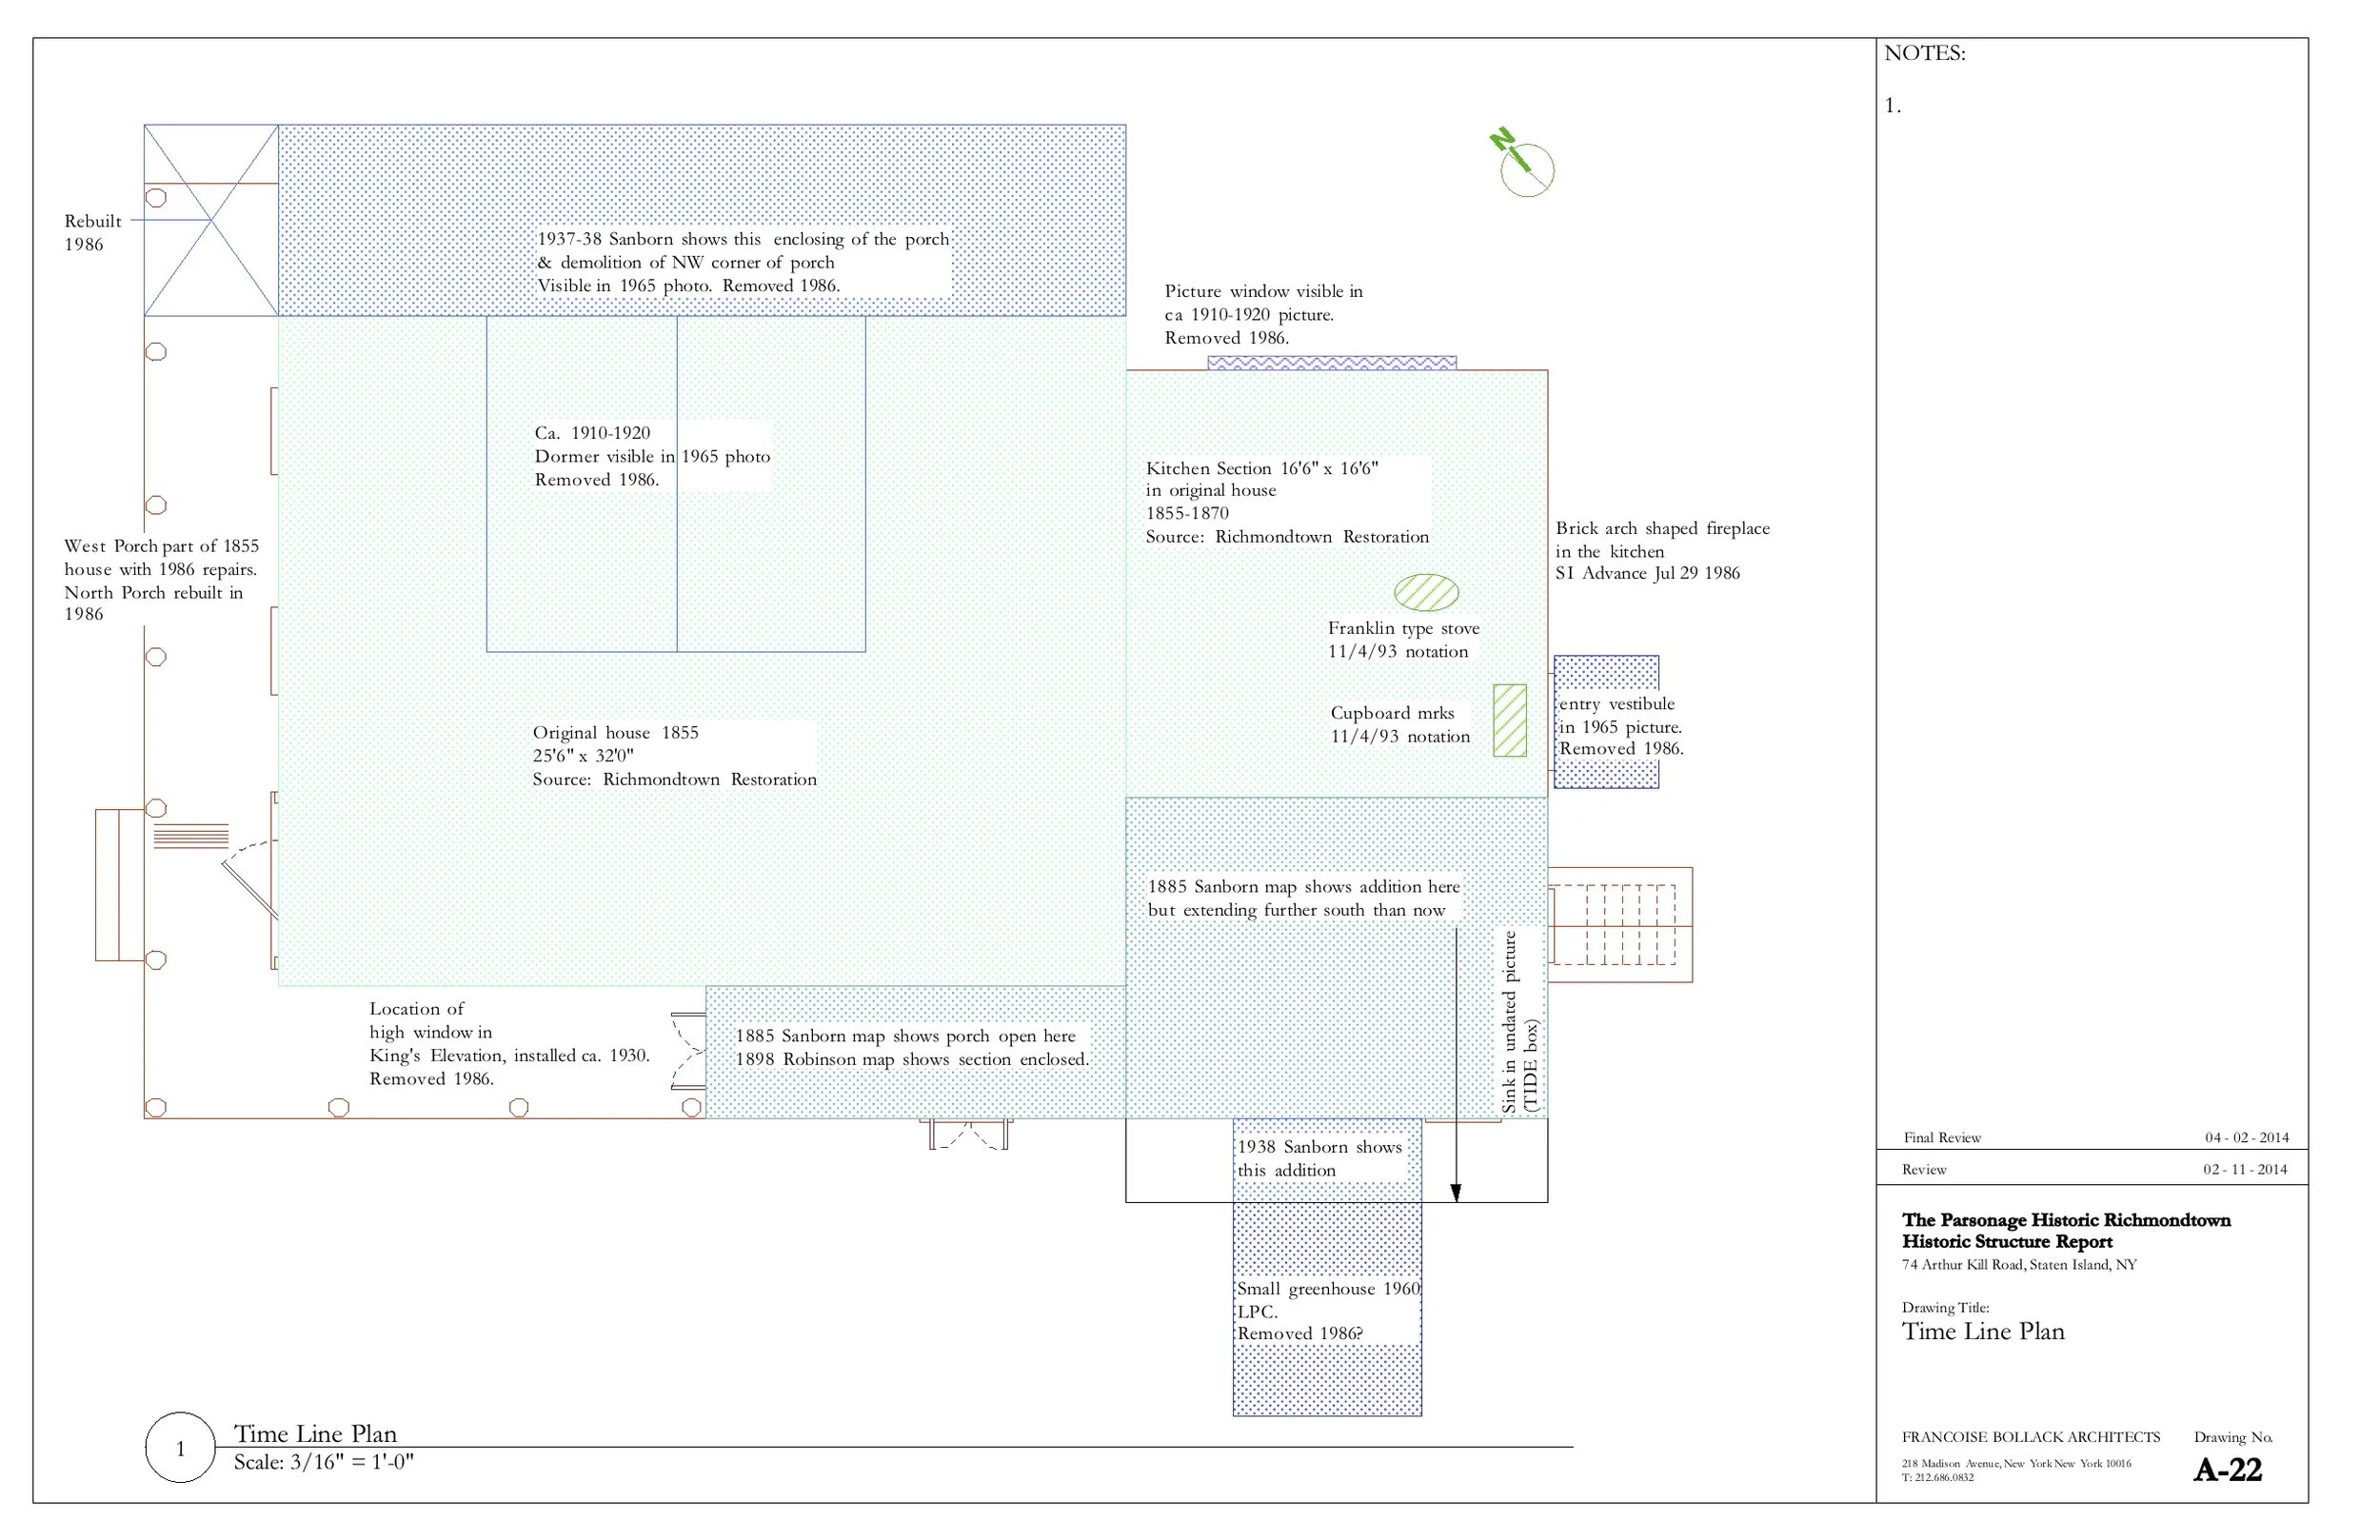
Task: Click the green hatched cupboard marks rectangle
Action: tap(1509, 720)
